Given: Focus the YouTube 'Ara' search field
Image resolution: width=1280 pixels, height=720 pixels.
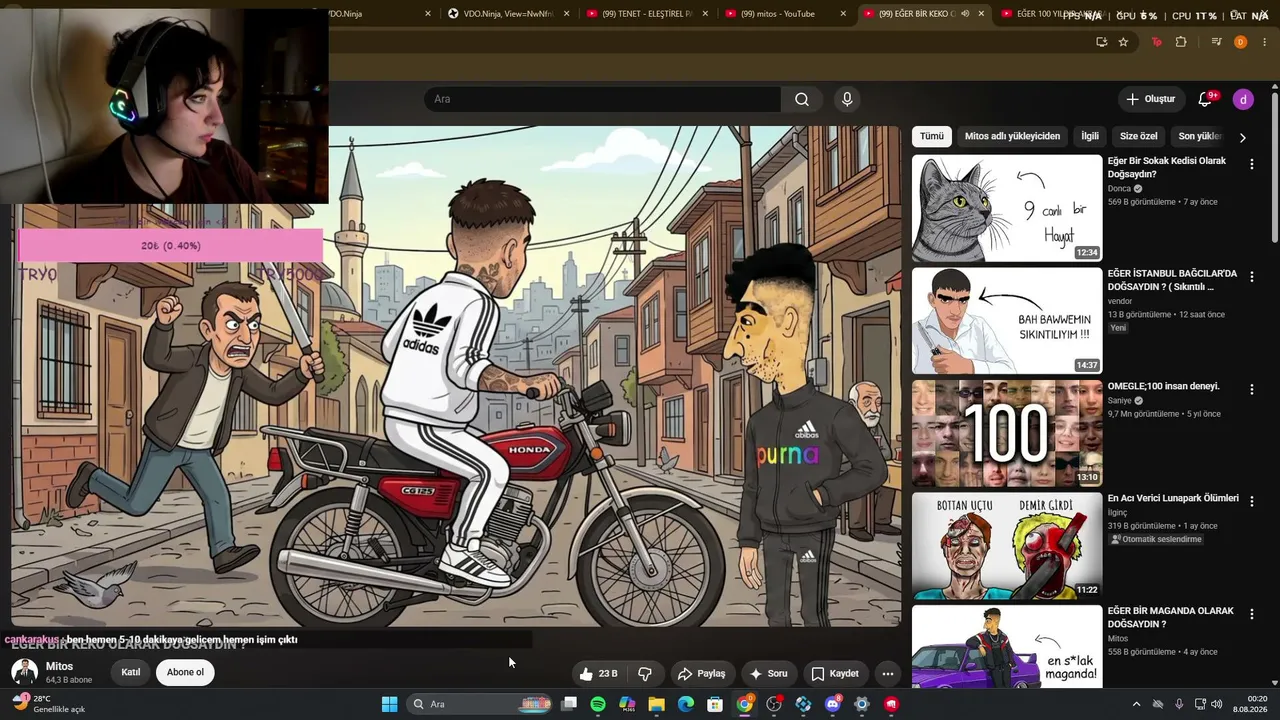Looking at the screenshot, I should tap(602, 99).
